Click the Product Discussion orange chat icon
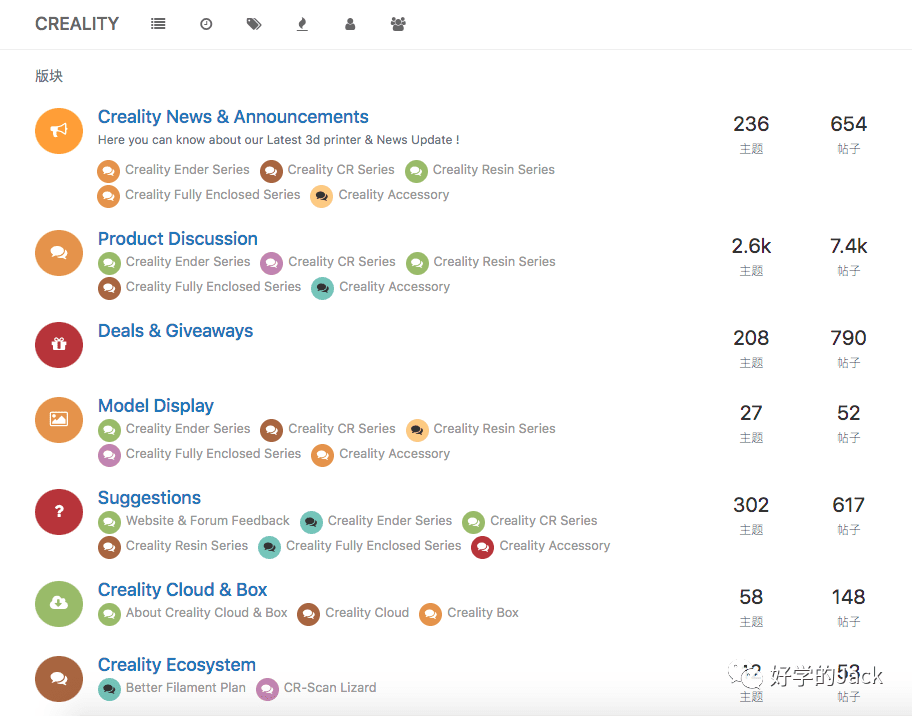 tap(59, 252)
